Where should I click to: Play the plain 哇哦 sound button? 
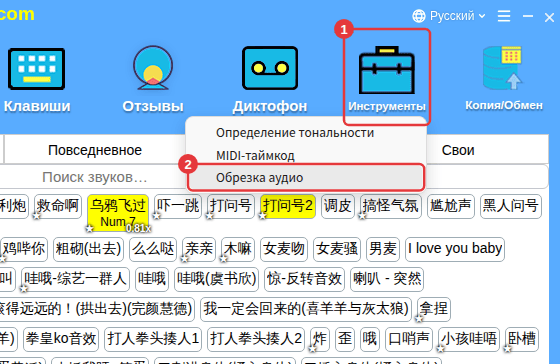(152, 279)
